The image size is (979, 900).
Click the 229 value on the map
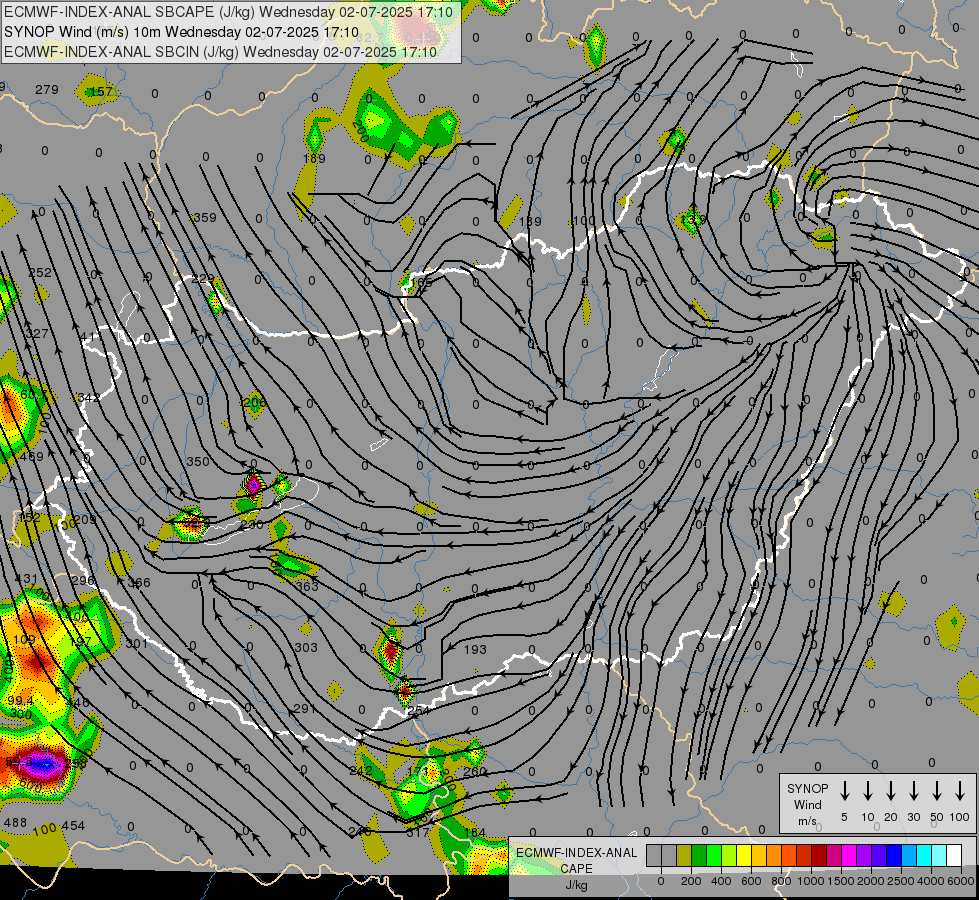coord(203,278)
